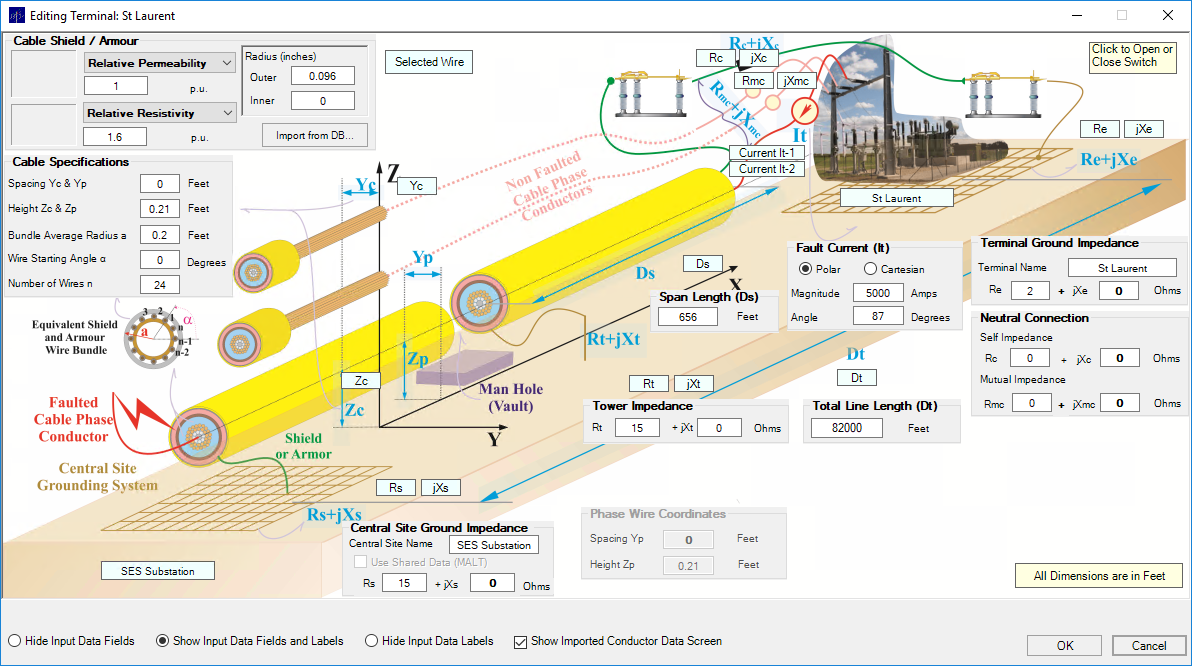Viewport: 1192px width, 666px height.
Task: Select the Cartesian fault current option
Action: (x=870, y=269)
